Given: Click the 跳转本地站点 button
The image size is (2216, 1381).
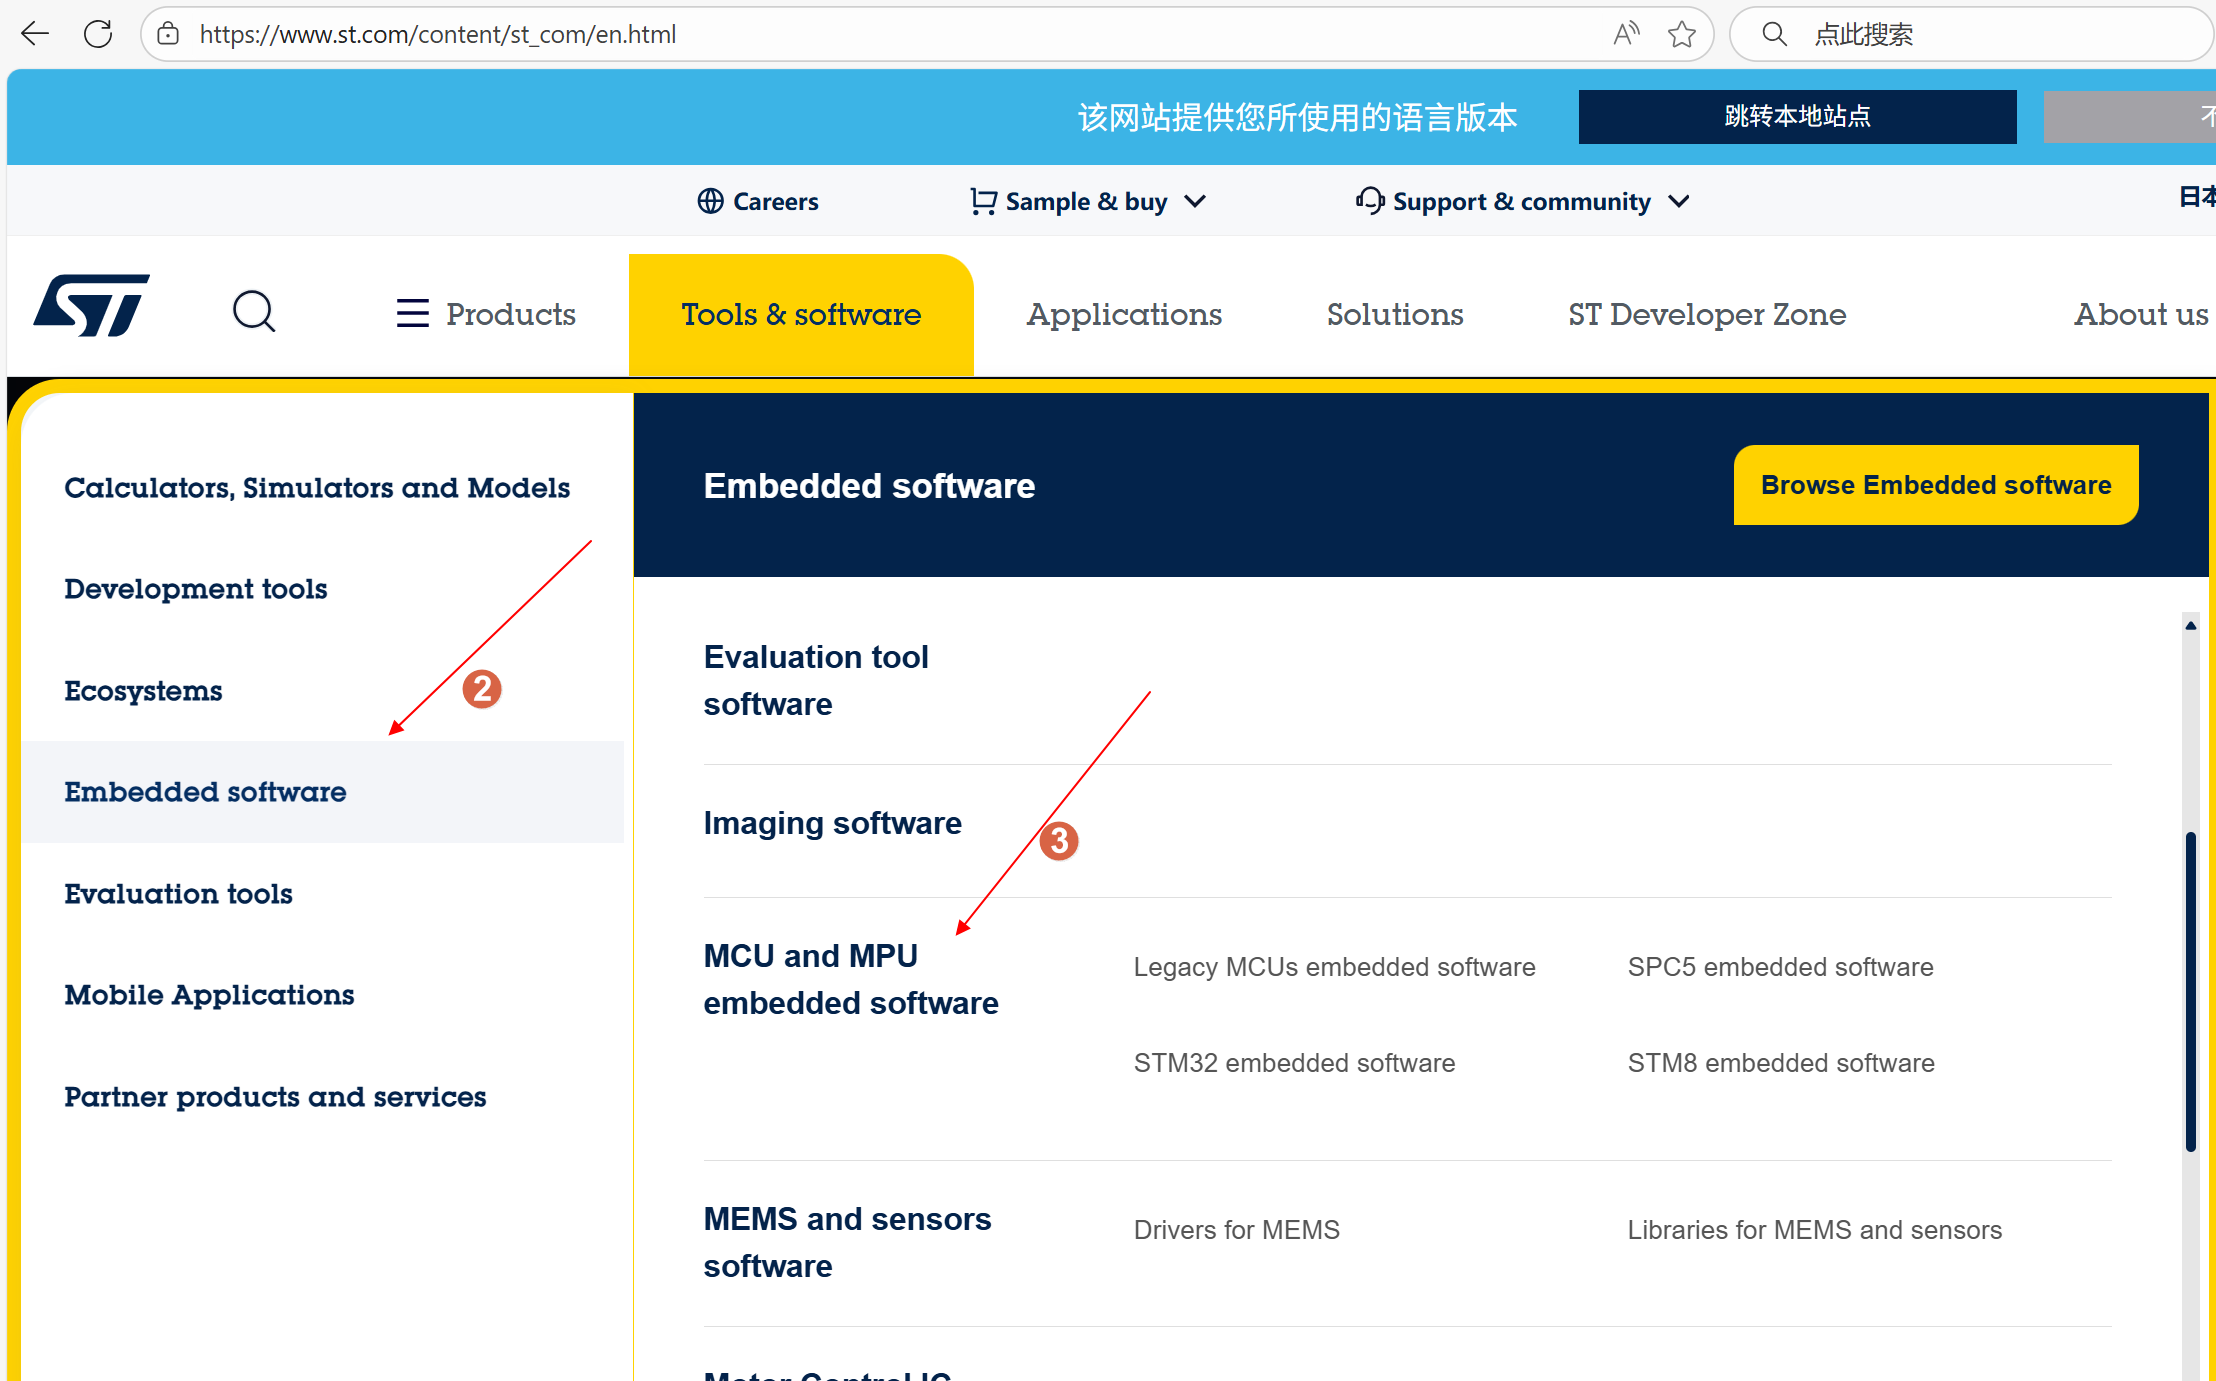Looking at the screenshot, I should (1797, 116).
